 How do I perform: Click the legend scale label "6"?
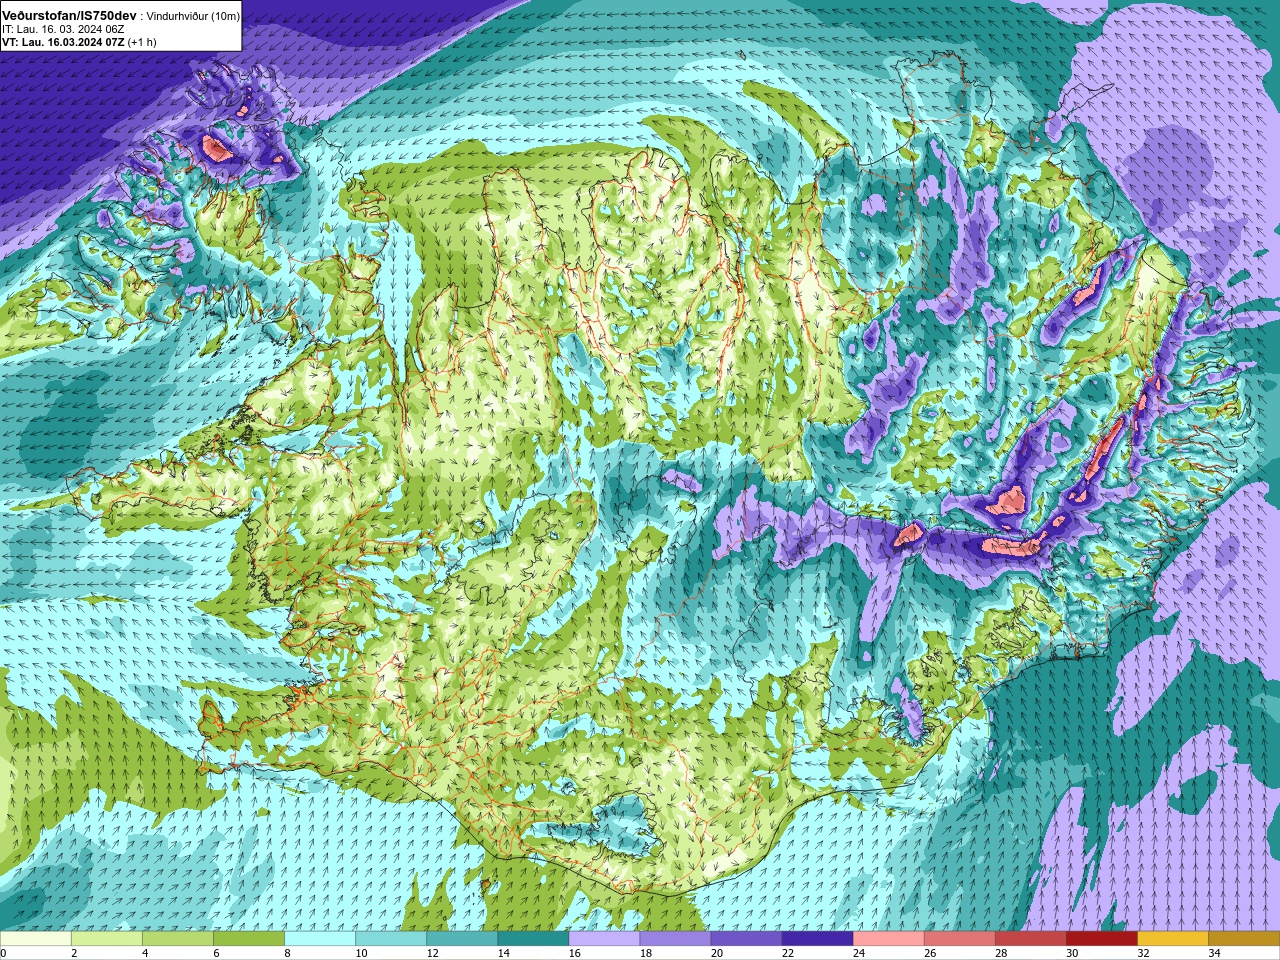[216, 953]
